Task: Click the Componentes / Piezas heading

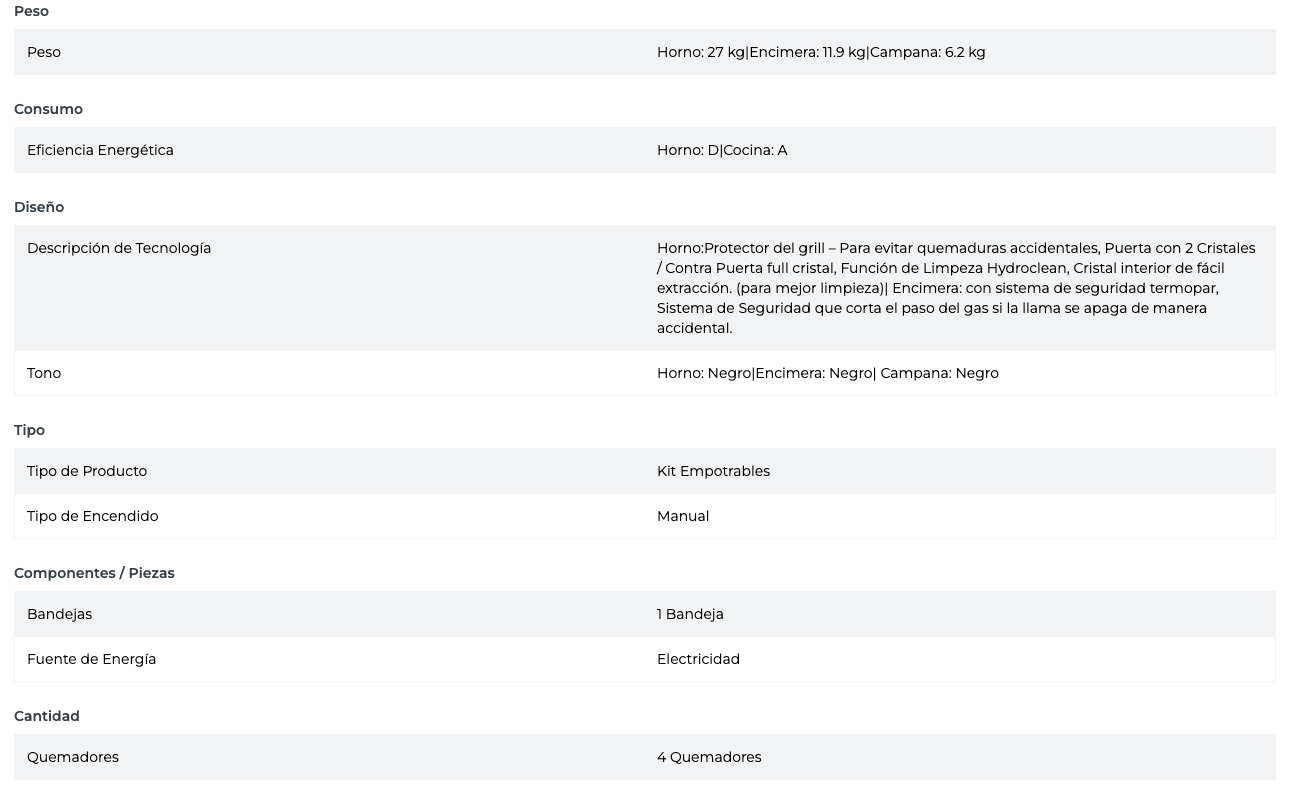Action: tap(94, 573)
